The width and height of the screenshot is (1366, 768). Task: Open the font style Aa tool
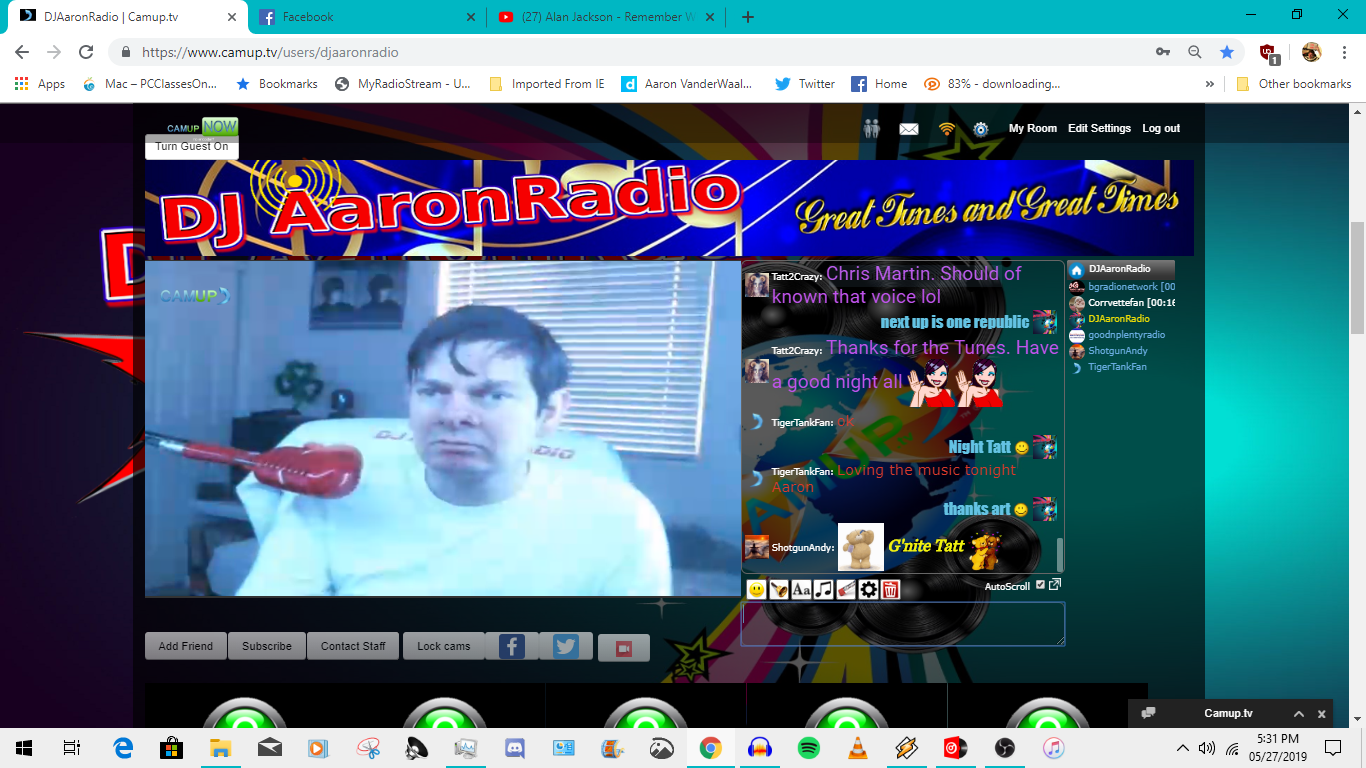801,590
